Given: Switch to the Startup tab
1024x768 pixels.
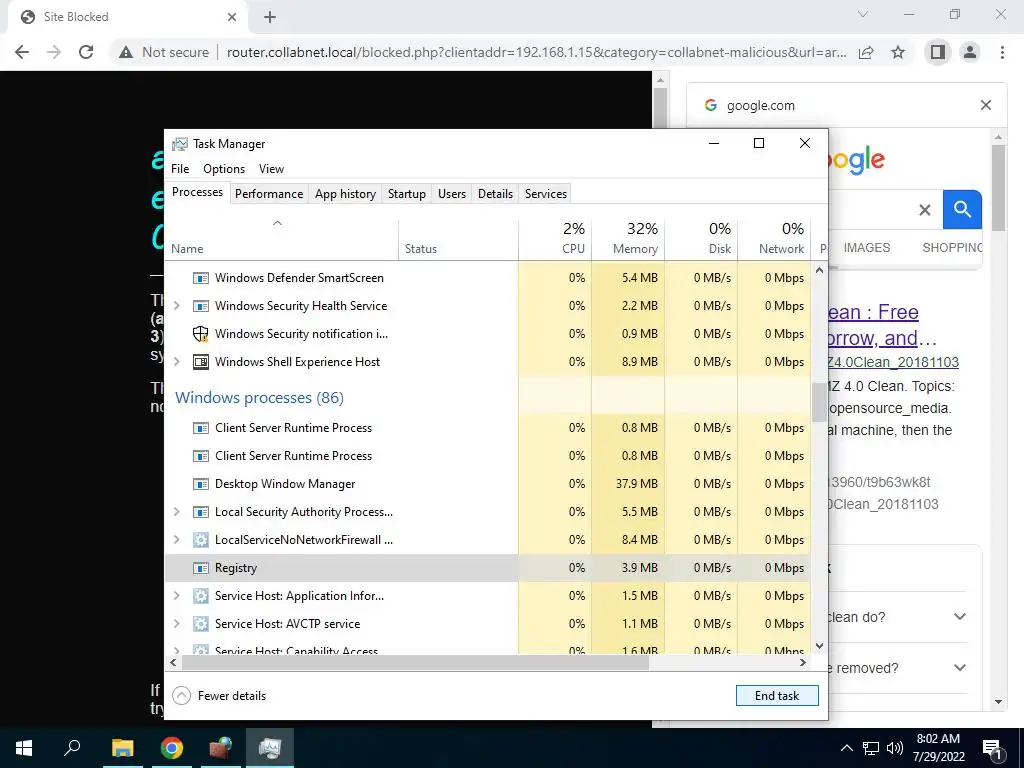Looking at the screenshot, I should (407, 194).
